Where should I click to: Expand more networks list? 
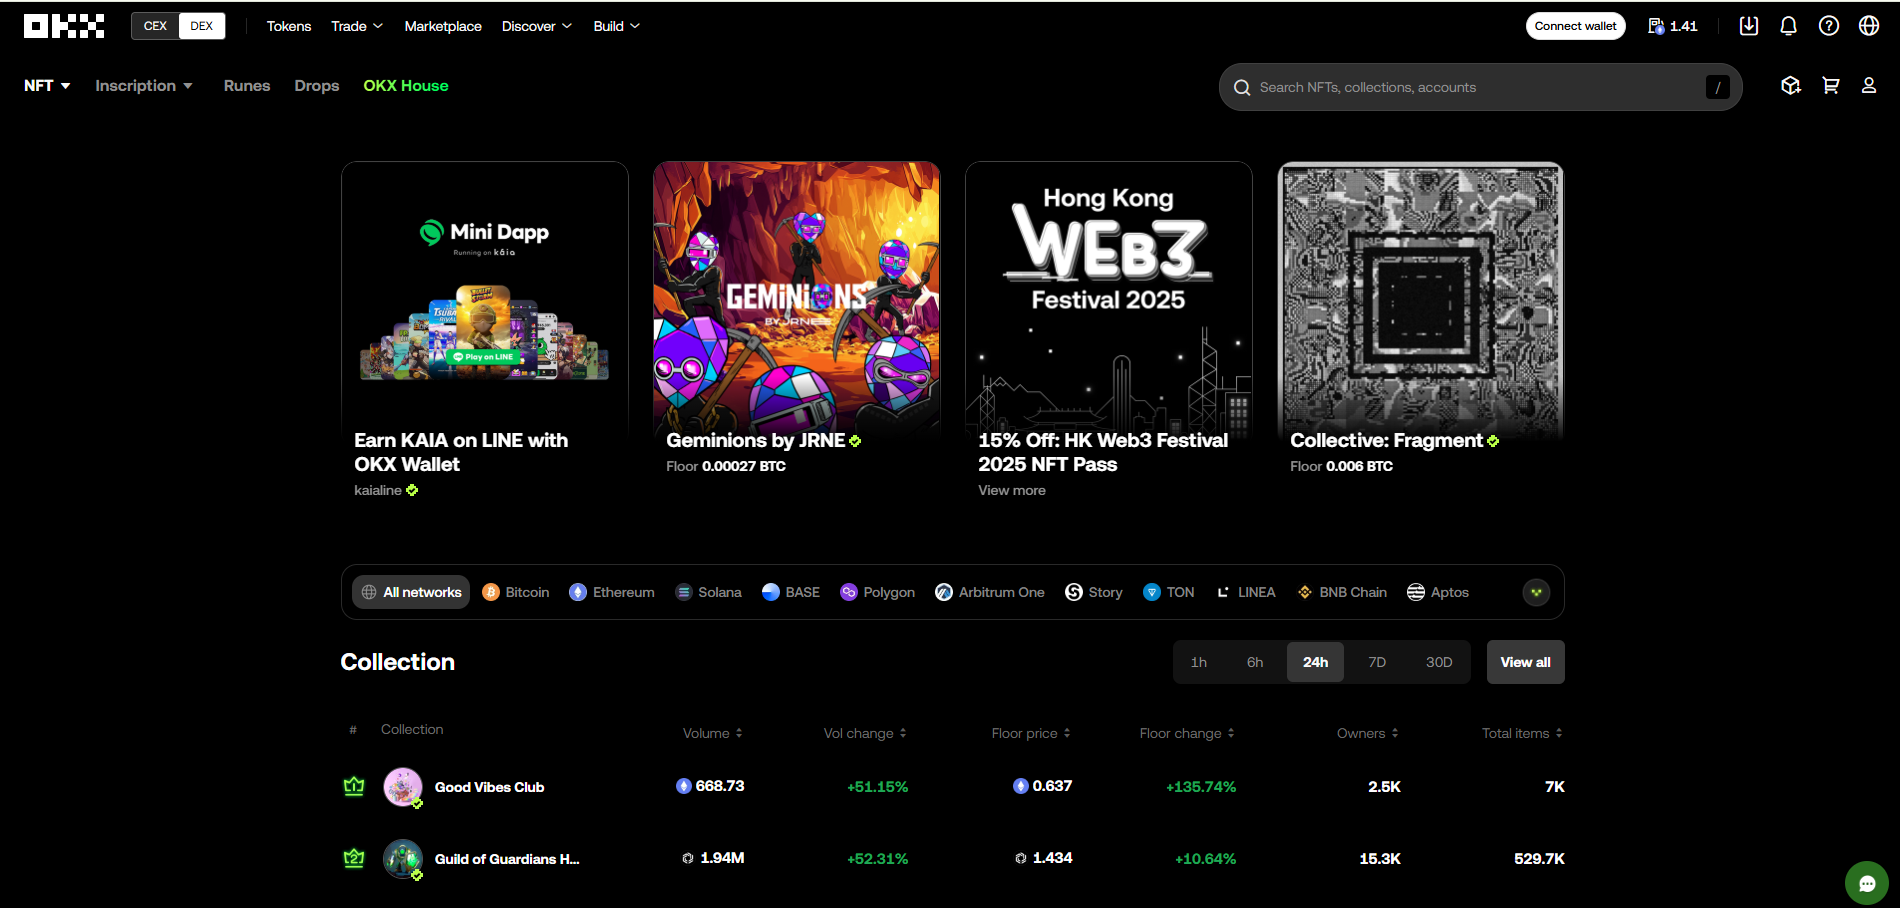[1536, 592]
